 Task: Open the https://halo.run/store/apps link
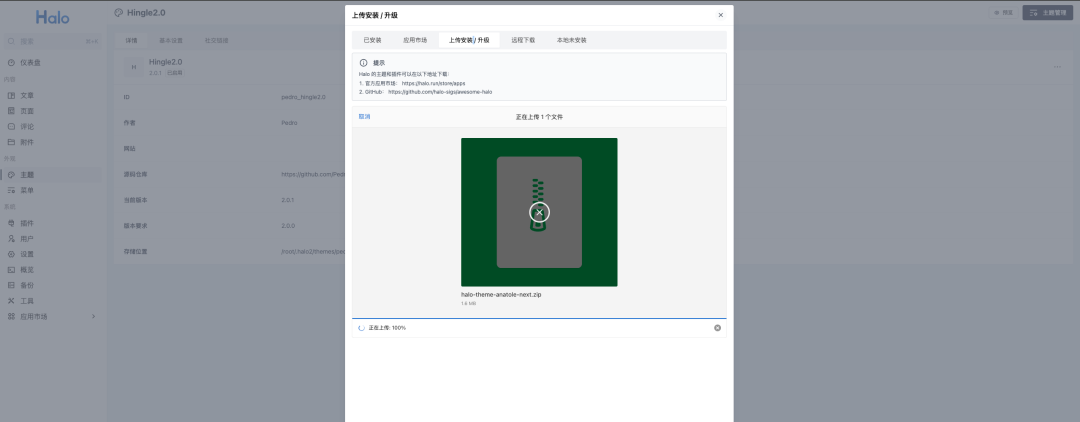pyautogui.click(x=433, y=83)
